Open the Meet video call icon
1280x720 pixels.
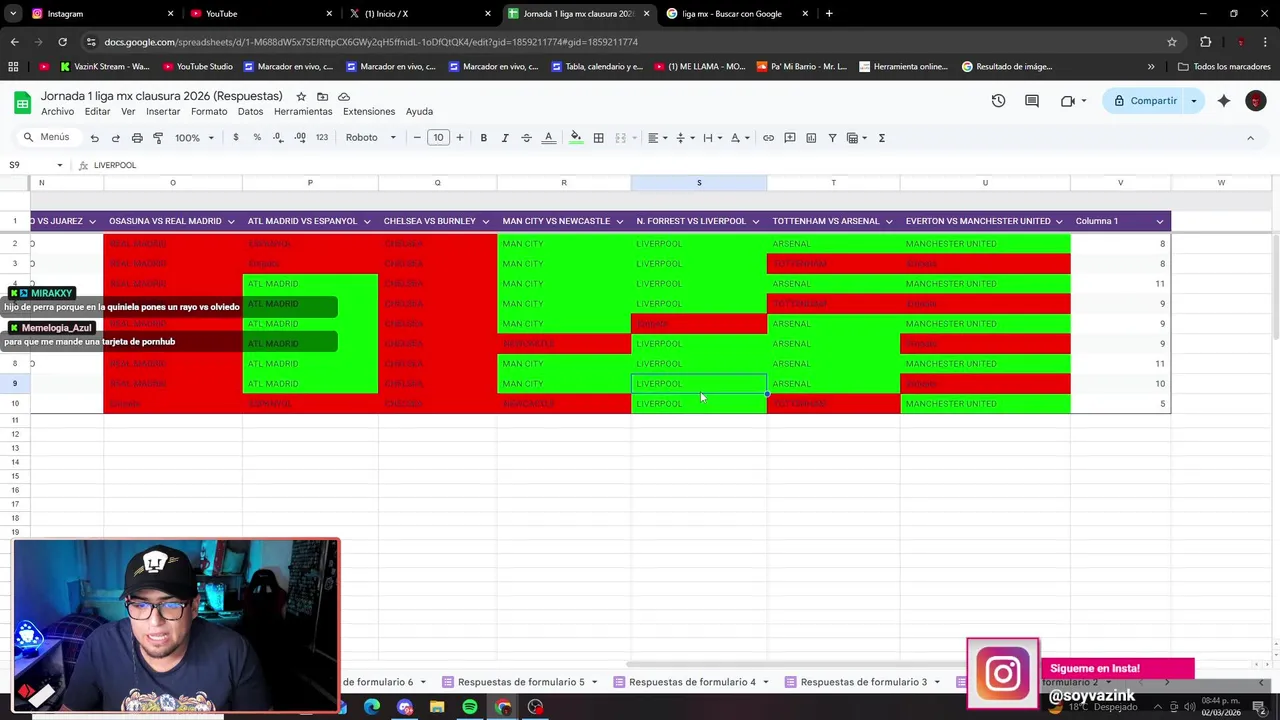point(1068,101)
